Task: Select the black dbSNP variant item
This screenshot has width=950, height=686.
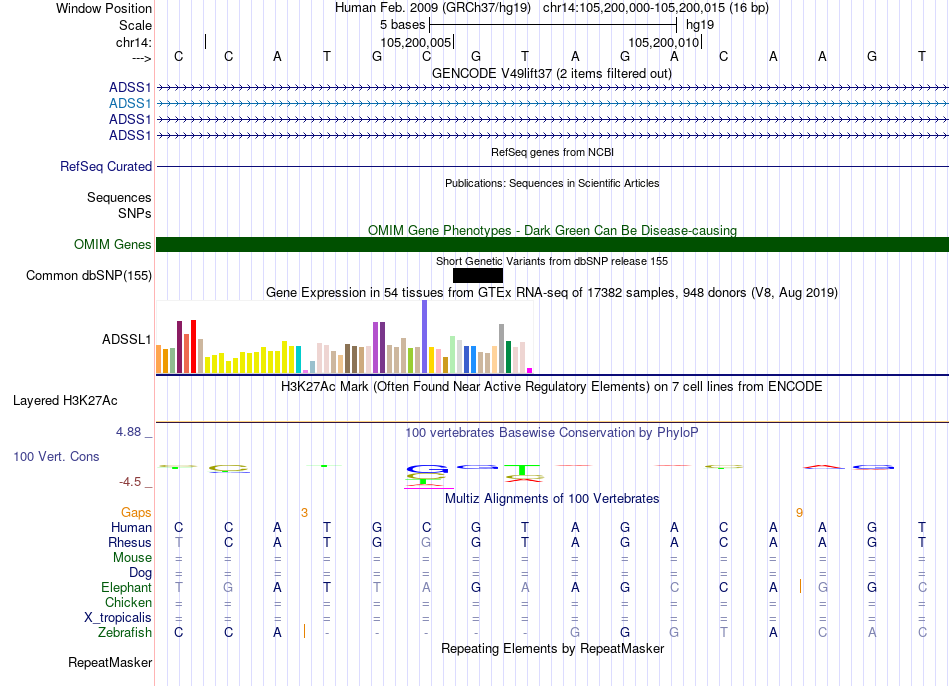Action: click(x=477, y=276)
